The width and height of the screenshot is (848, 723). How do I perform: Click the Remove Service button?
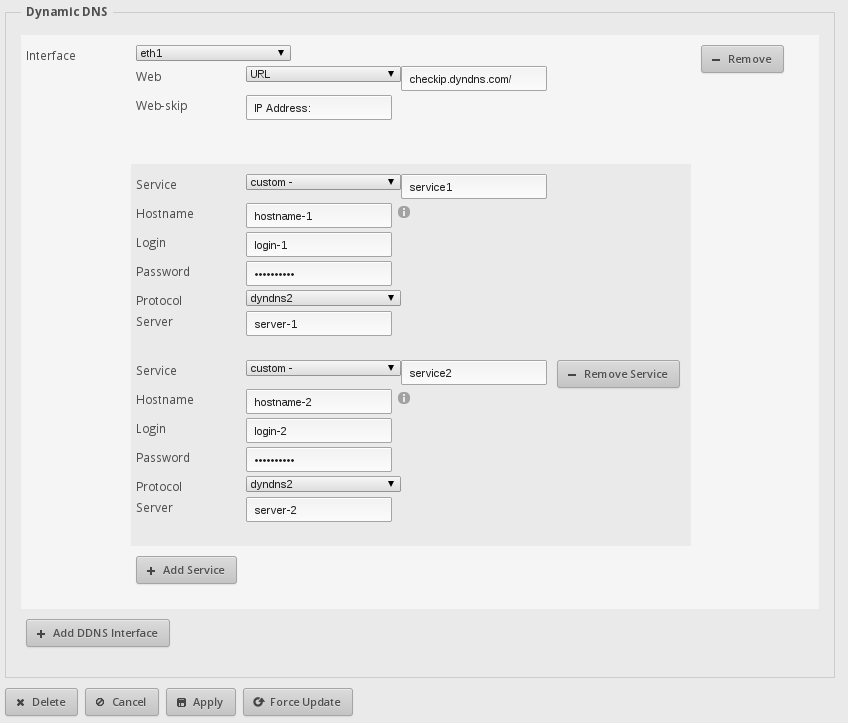618,374
